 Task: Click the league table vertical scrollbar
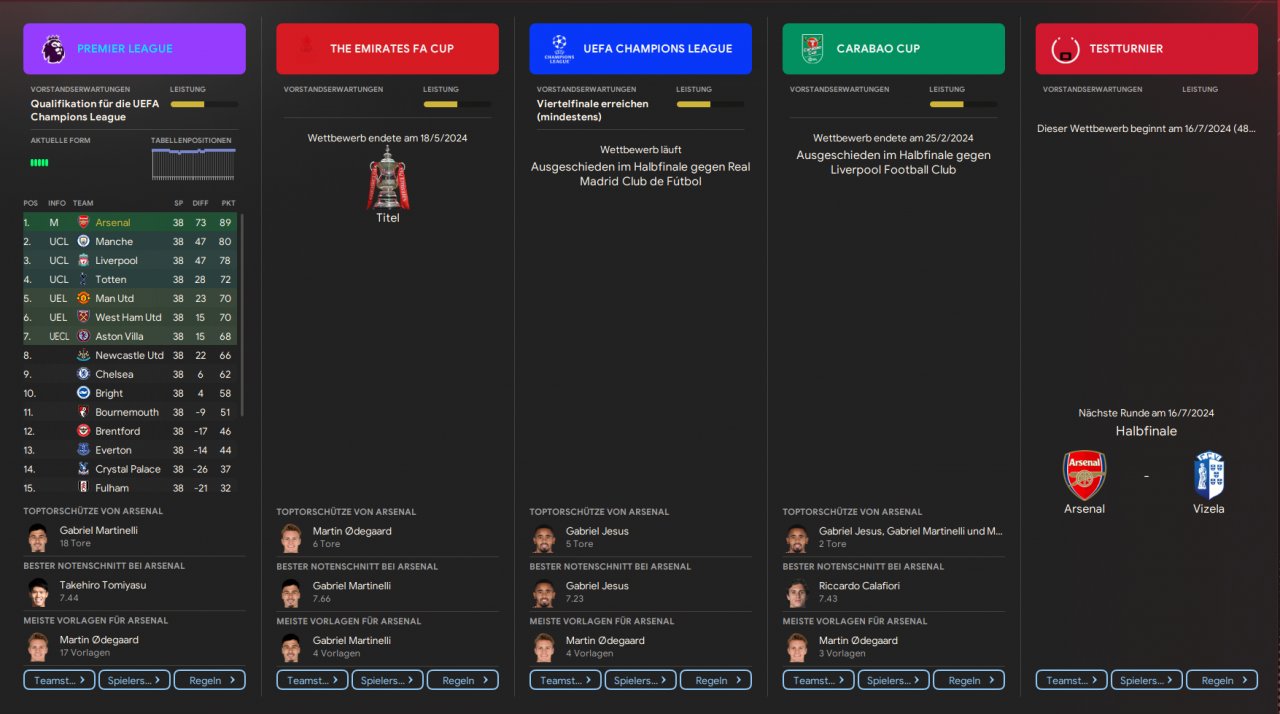click(x=242, y=315)
